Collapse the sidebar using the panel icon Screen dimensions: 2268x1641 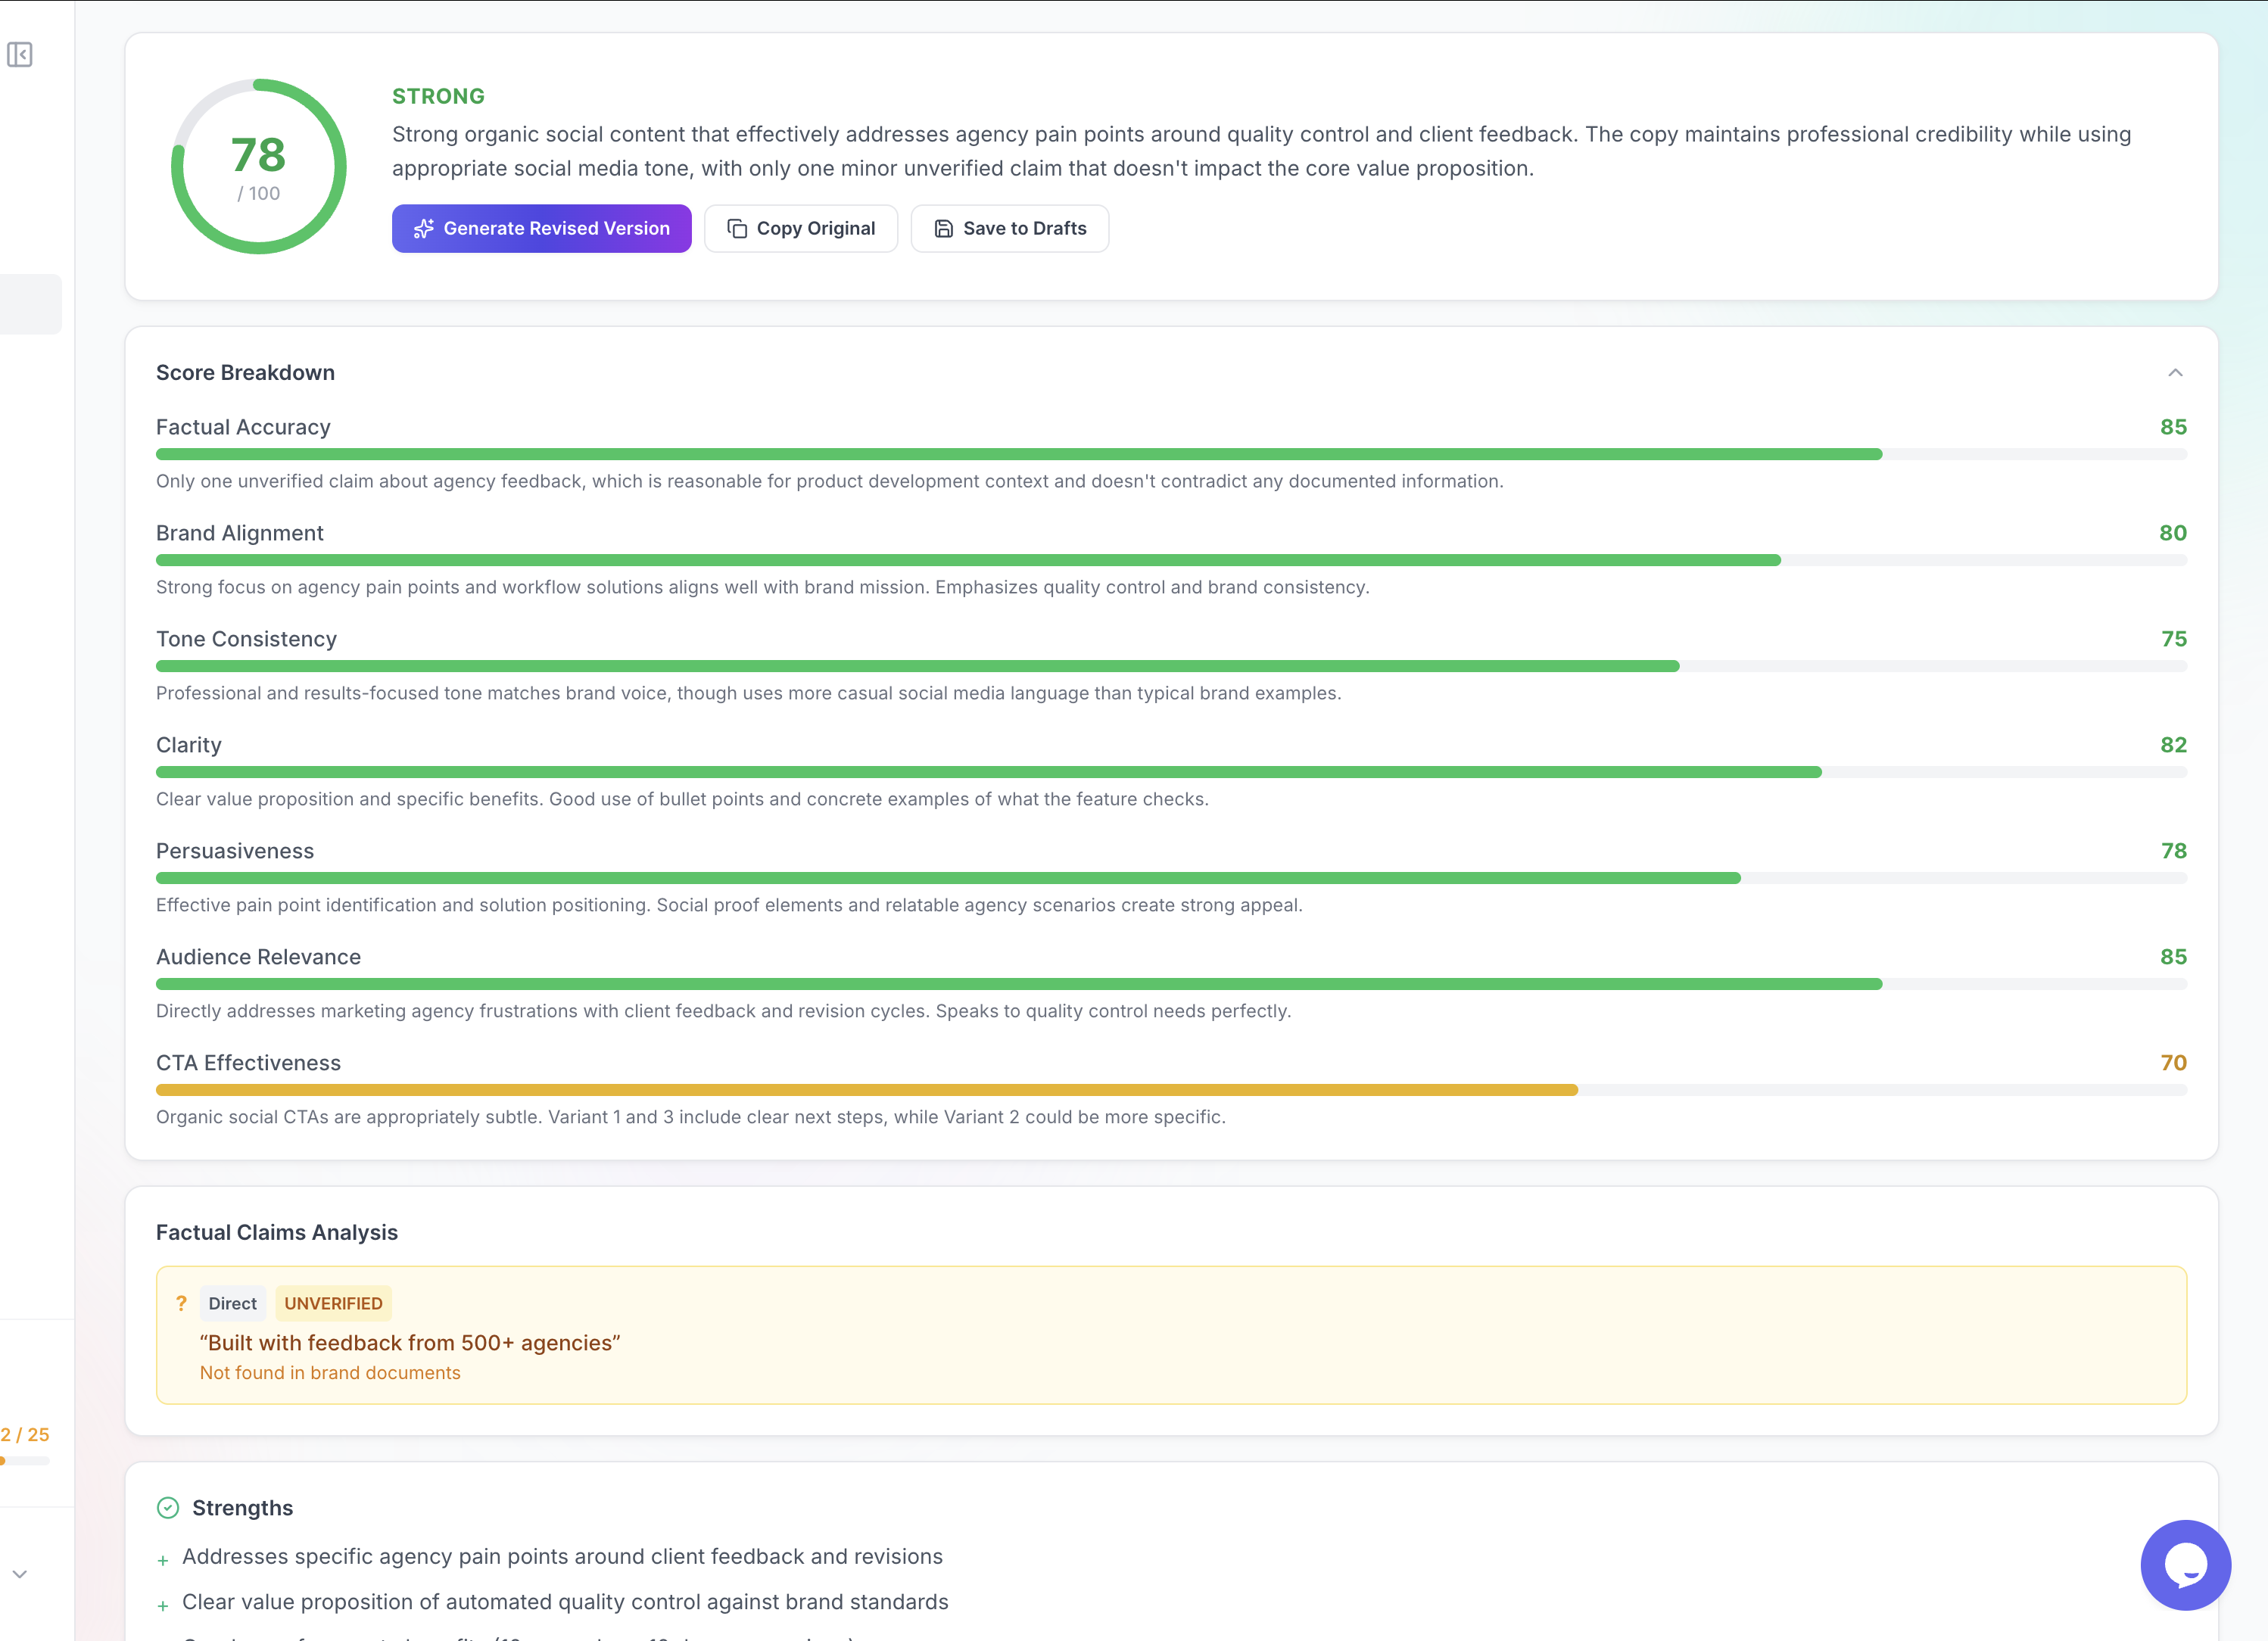coord(20,54)
